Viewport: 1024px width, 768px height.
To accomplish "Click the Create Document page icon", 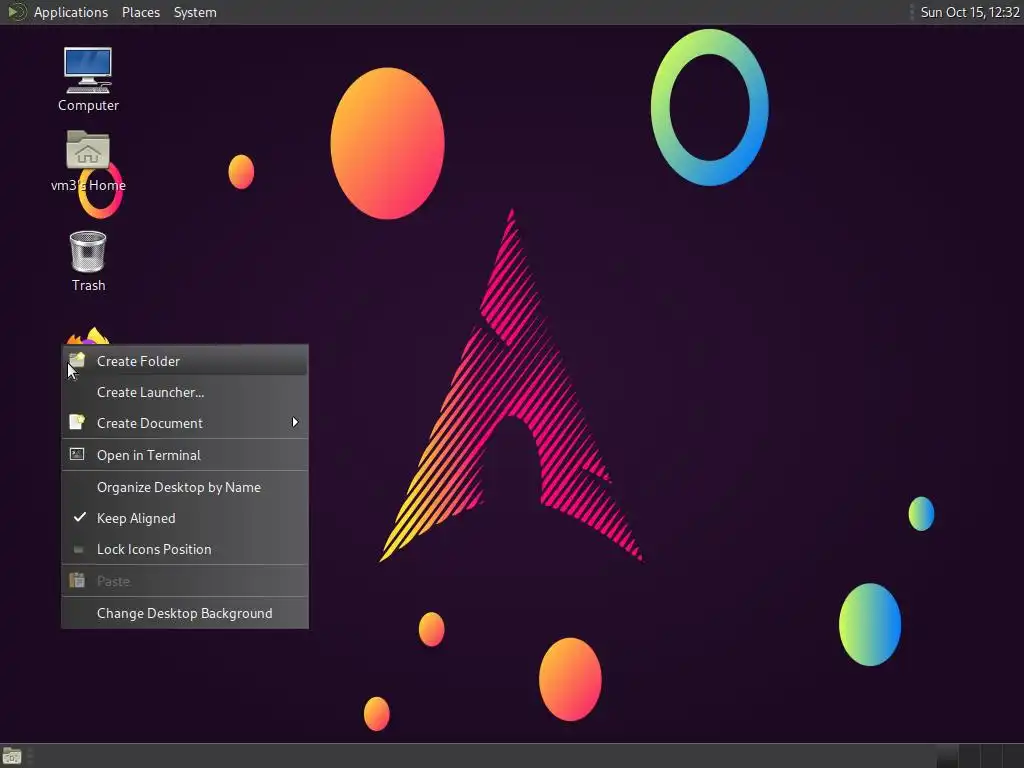I will coord(77,422).
